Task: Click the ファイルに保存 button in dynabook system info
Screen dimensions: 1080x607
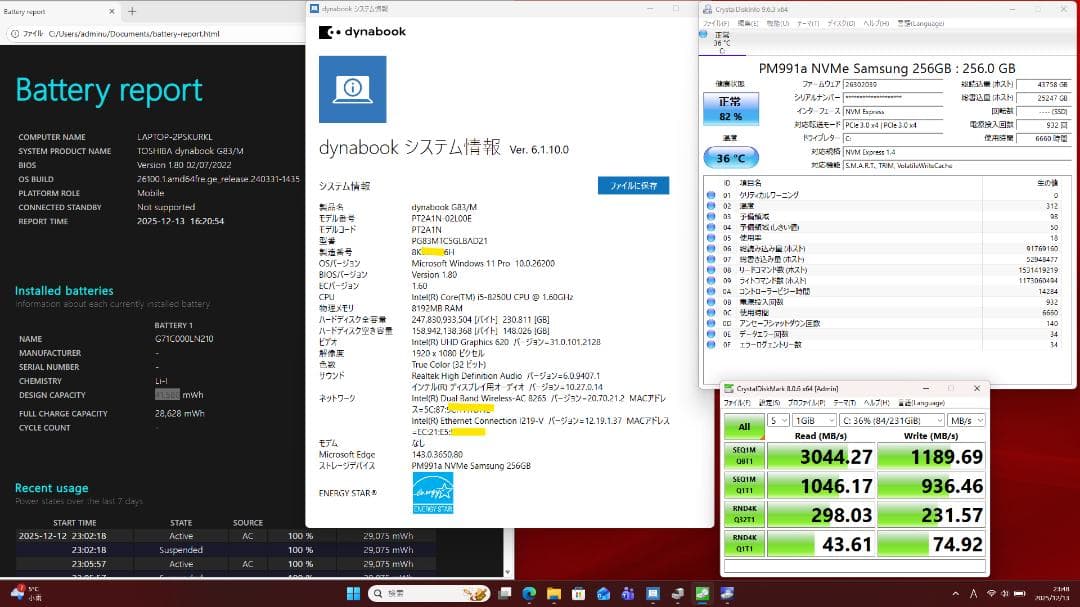Action: point(632,185)
